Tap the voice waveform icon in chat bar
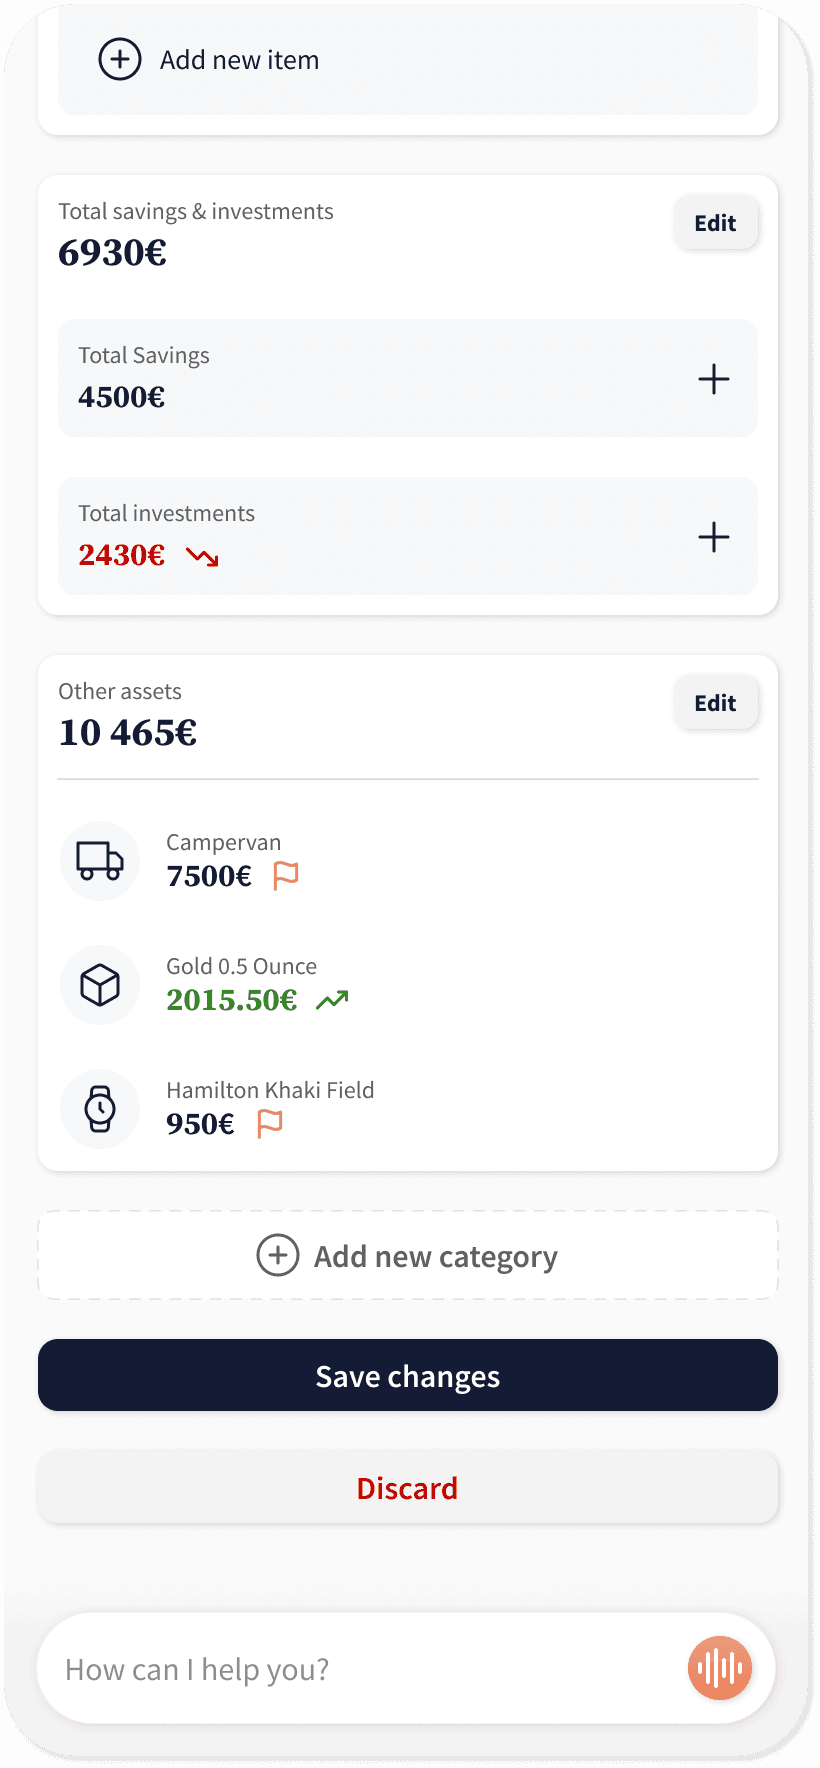820x1768 pixels. [x=720, y=1668]
